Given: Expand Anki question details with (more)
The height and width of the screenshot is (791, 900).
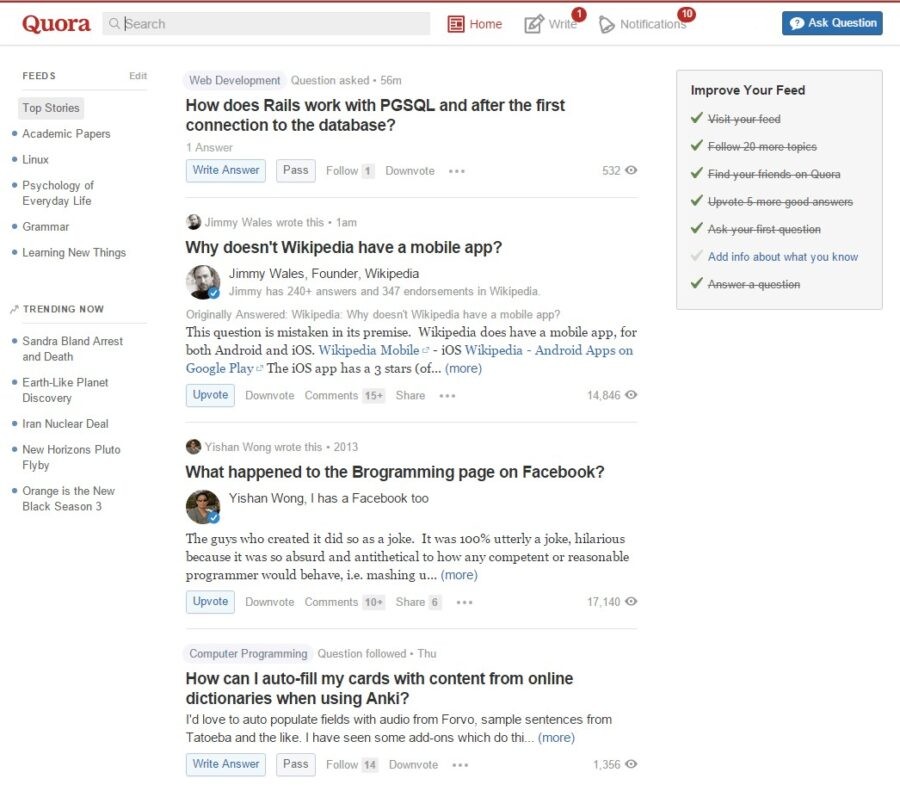Looking at the screenshot, I should (x=556, y=737).
